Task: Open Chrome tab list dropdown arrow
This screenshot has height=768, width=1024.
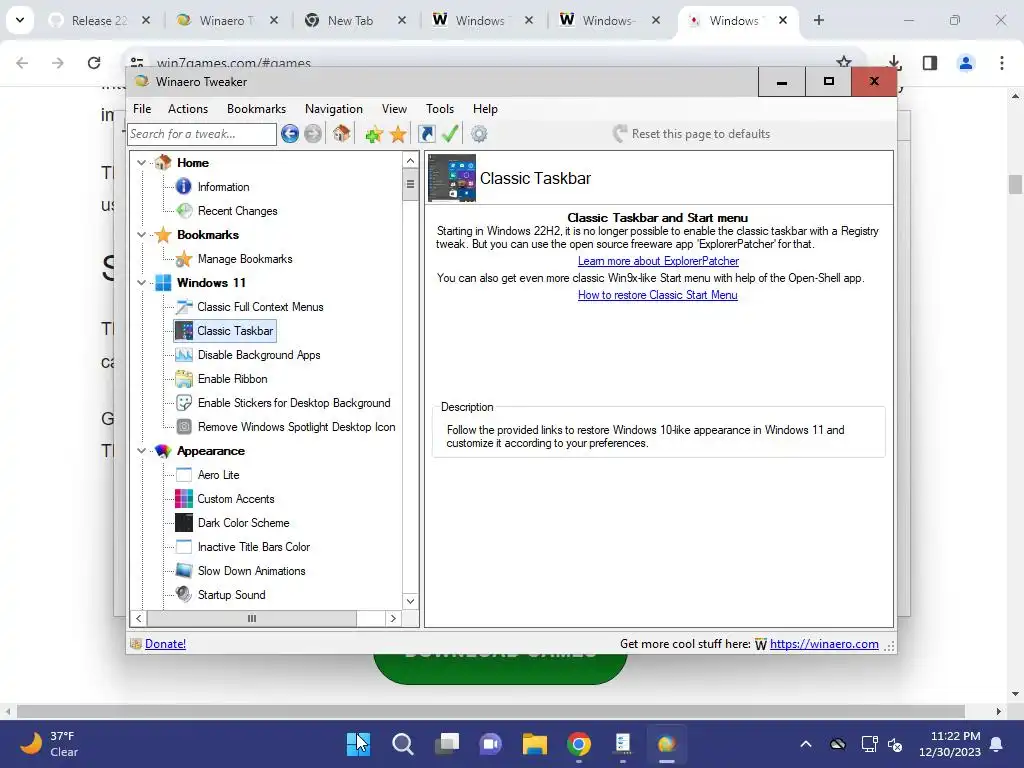Action: tap(20, 20)
